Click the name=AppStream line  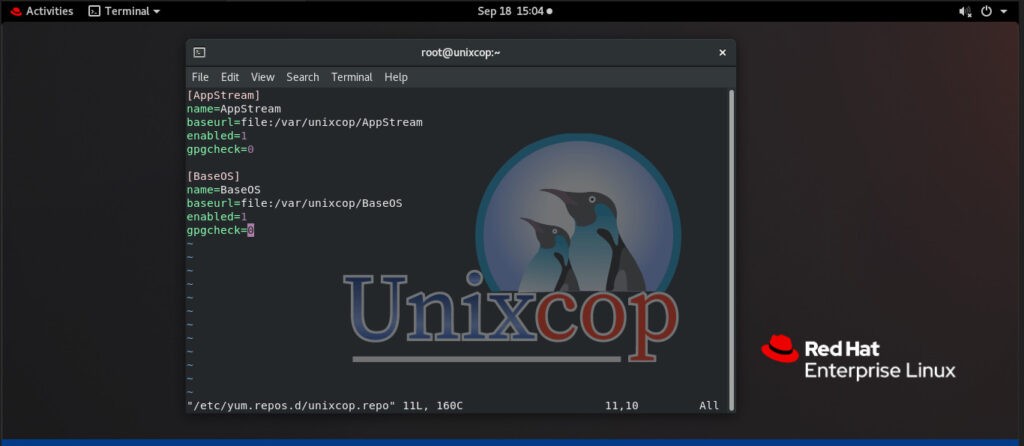pos(234,109)
